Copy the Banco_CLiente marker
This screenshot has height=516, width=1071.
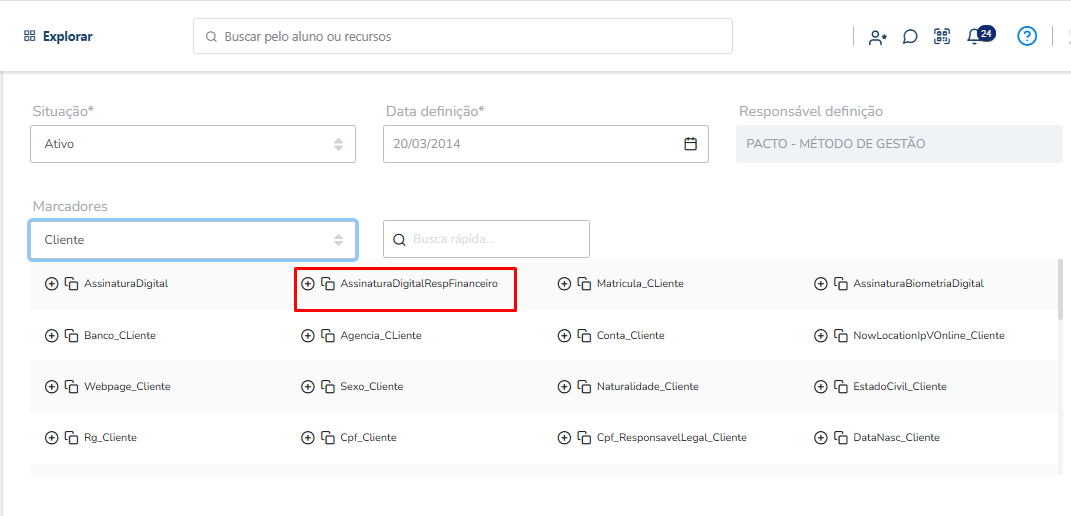[x=71, y=336]
